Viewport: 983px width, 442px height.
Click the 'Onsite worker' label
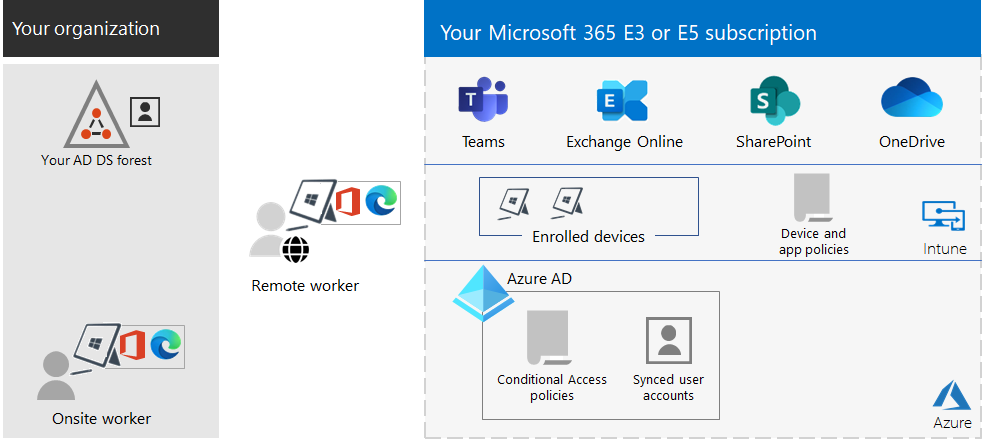click(x=102, y=418)
